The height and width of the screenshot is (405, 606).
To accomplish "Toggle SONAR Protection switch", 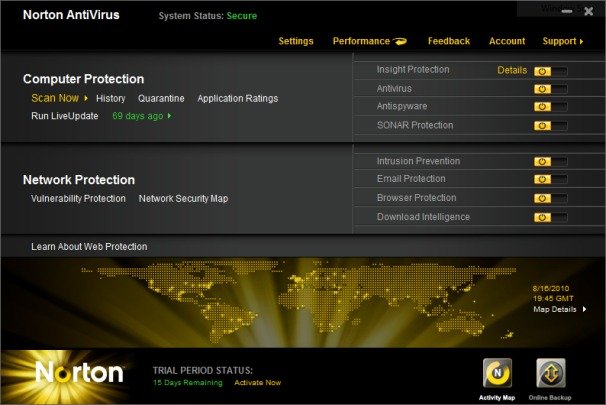I will (550, 125).
